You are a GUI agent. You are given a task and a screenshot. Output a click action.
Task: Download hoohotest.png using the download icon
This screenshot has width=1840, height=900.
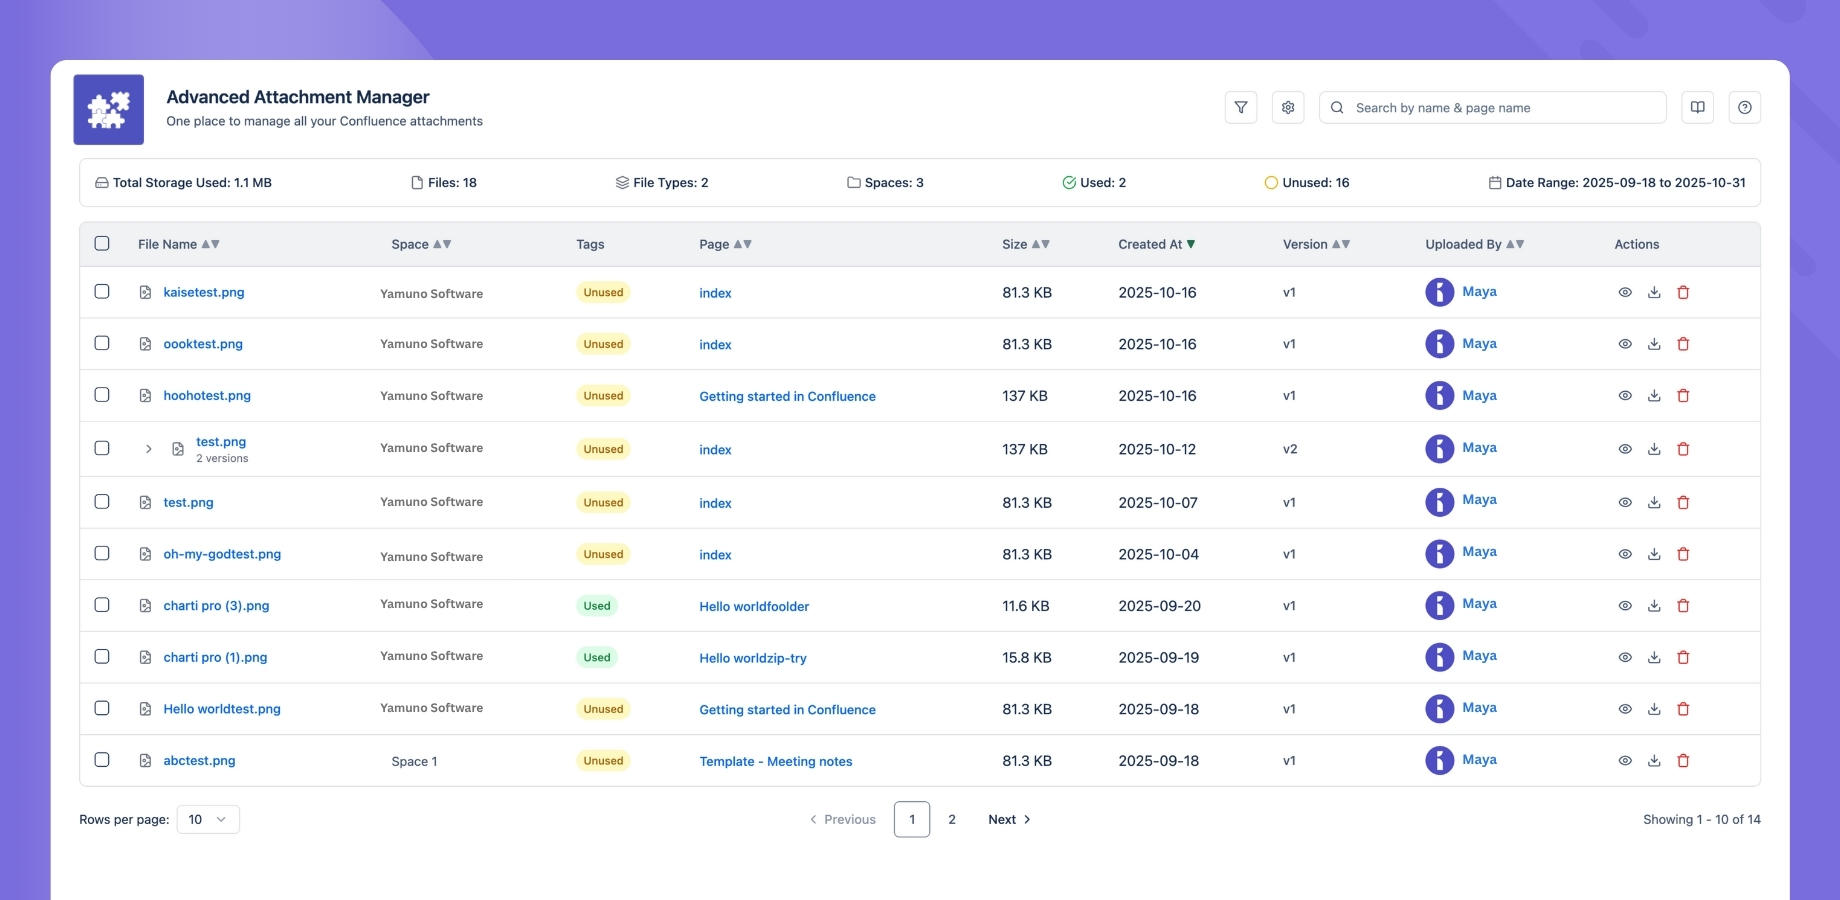1654,395
